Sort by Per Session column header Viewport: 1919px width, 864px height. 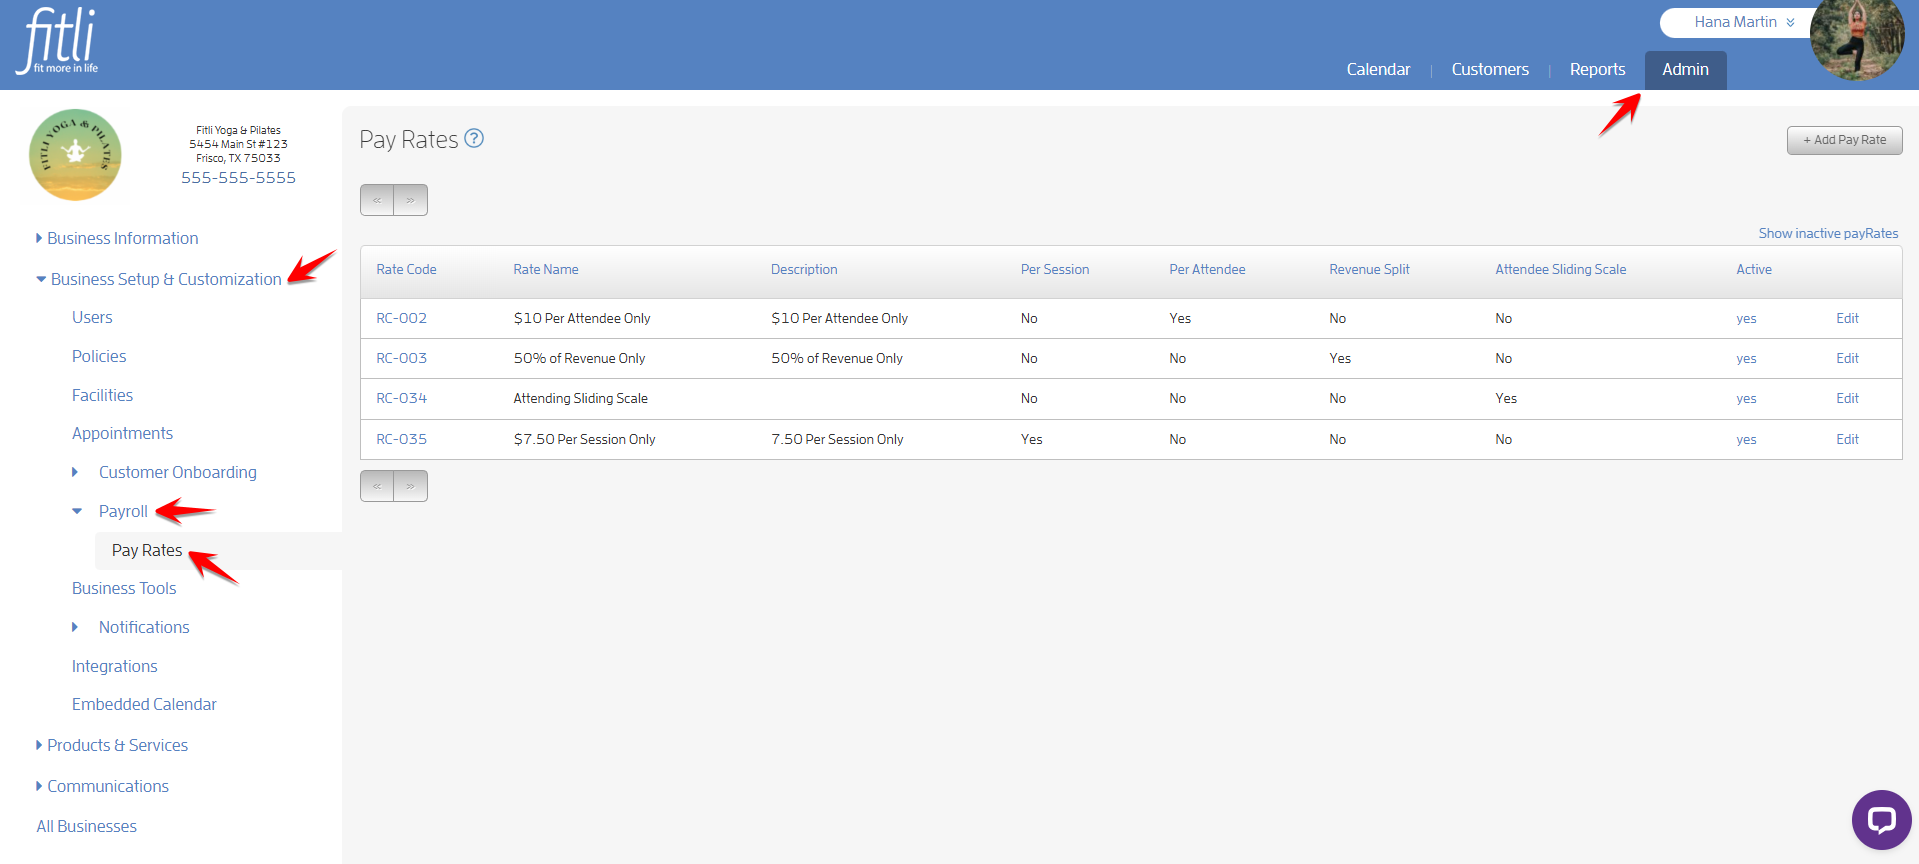[x=1055, y=269]
